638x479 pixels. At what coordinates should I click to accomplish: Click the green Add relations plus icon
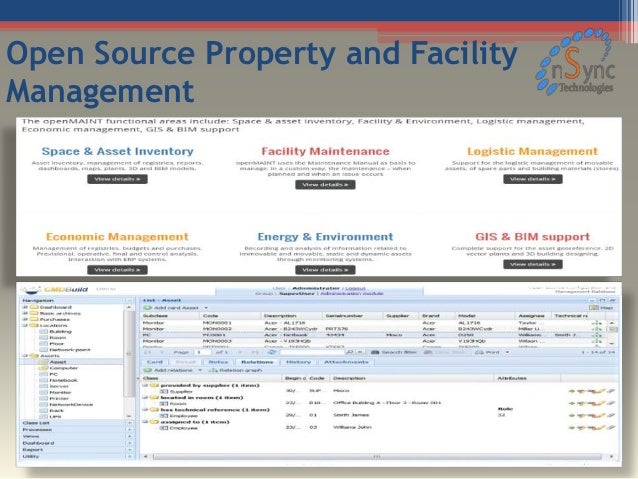tap(148, 370)
